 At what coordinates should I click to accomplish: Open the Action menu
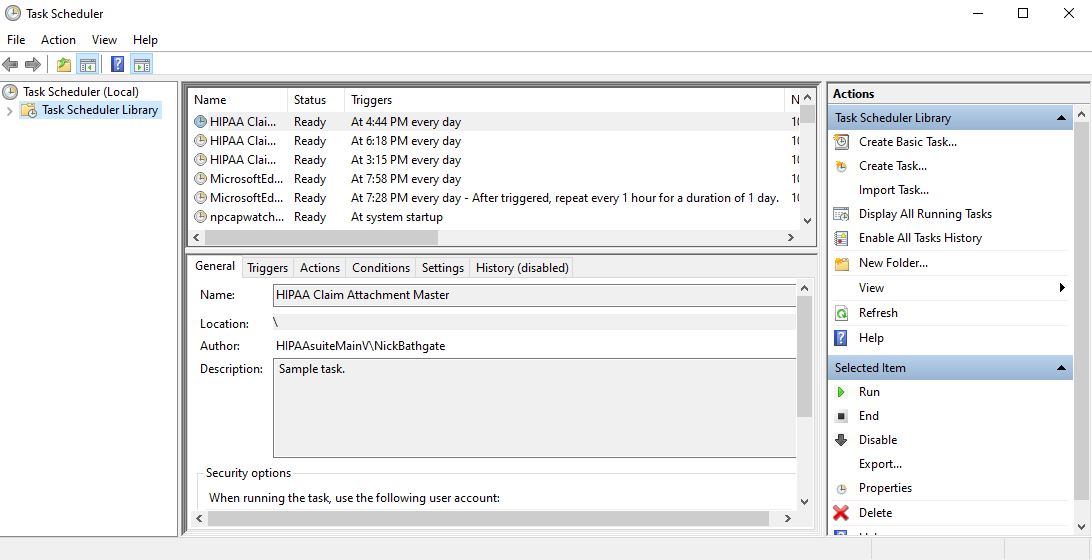pyautogui.click(x=58, y=40)
